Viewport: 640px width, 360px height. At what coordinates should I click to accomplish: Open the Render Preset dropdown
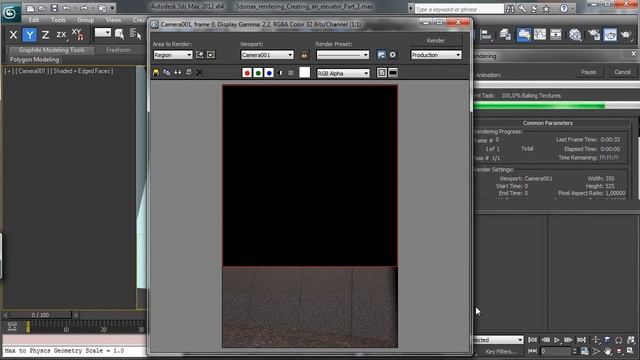pyautogui.click(x=342, y=55)
